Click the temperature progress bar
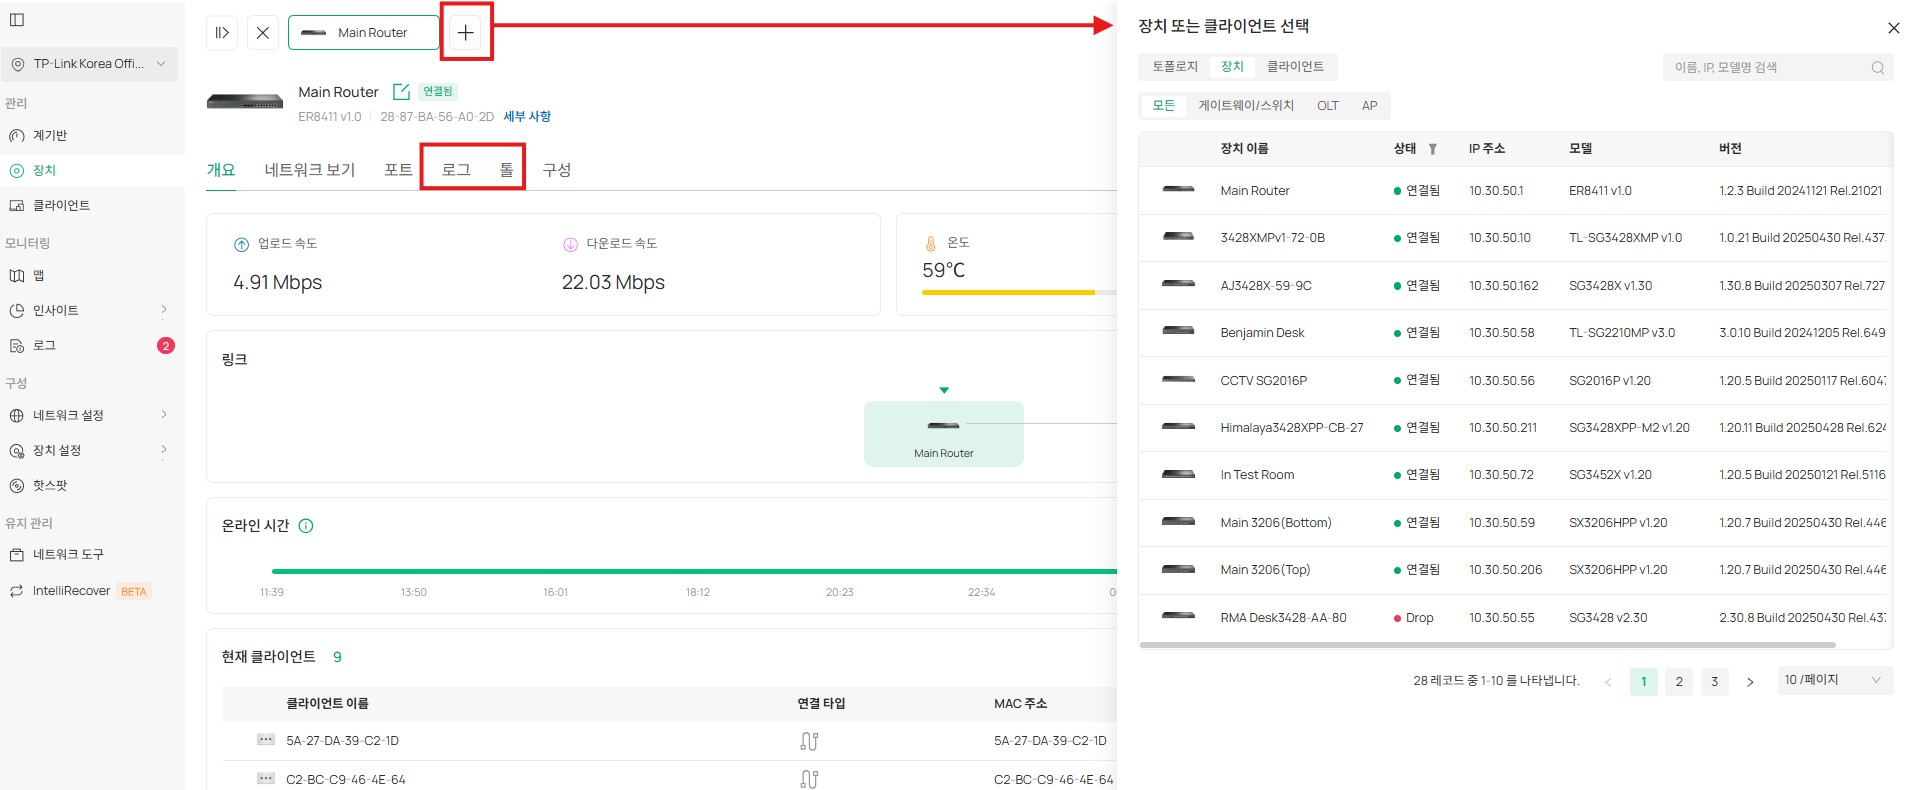Viewport: 1908px width, 790px height. tap(1018, 292)
